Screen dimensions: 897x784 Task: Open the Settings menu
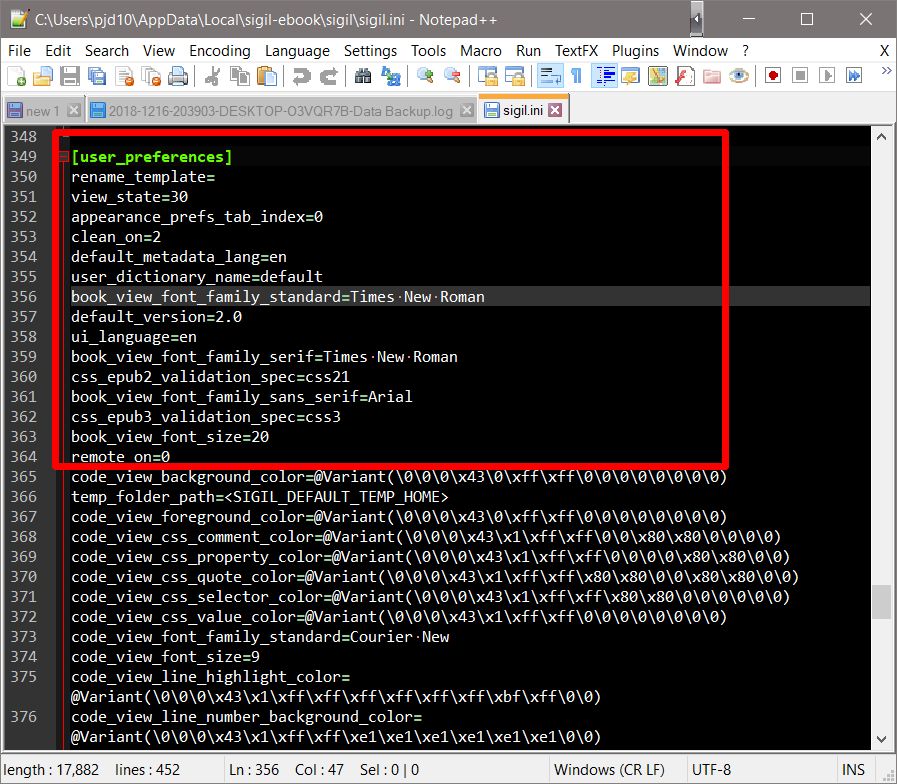coord(370,51)
